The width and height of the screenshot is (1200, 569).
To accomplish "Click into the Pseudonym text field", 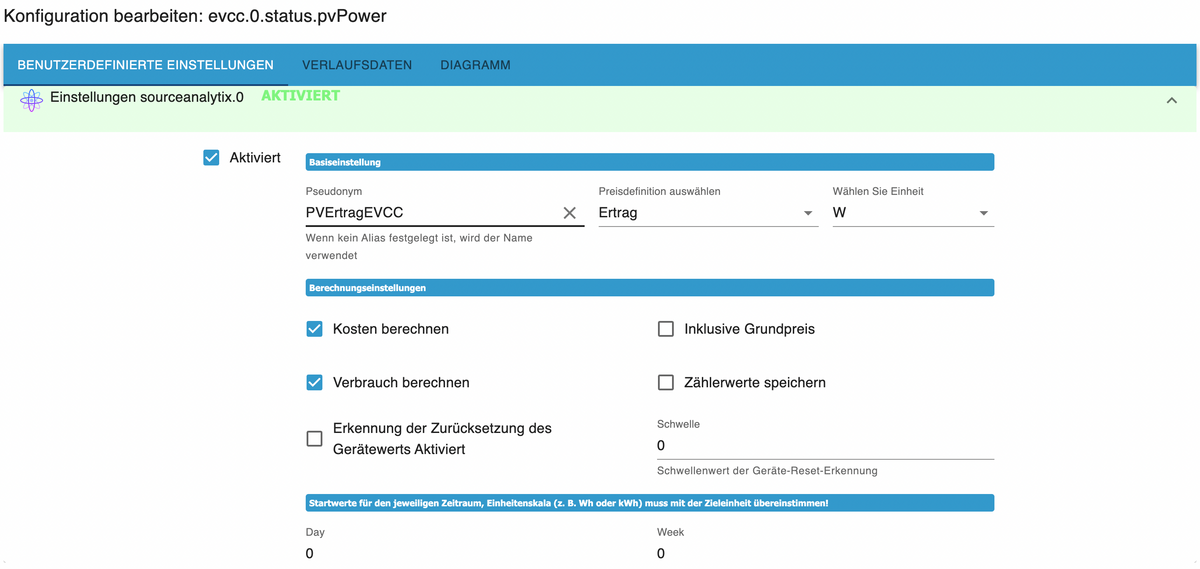I will 432,213.
